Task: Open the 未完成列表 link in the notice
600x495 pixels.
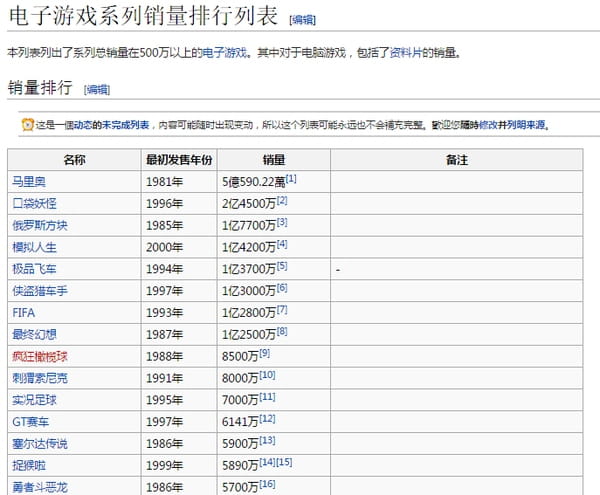Action: point(126,125)
